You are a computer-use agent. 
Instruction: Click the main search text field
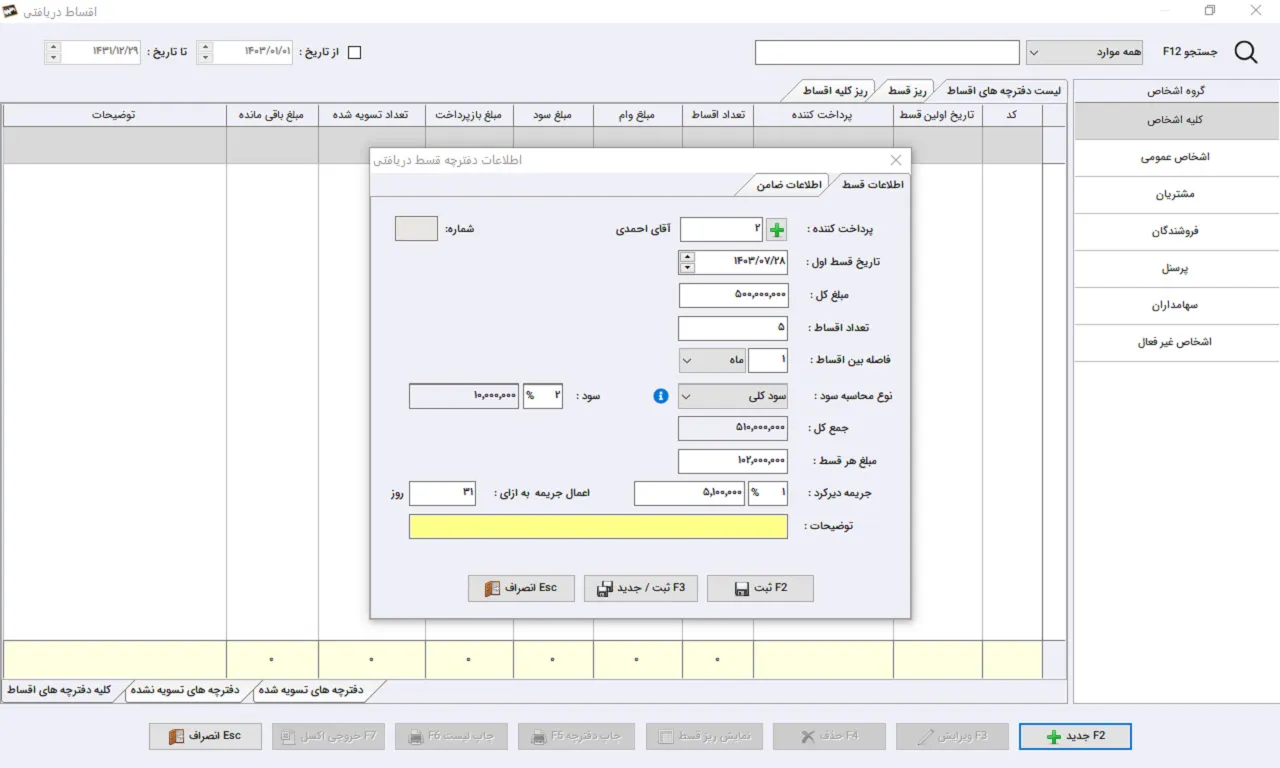tap(887, 52)
